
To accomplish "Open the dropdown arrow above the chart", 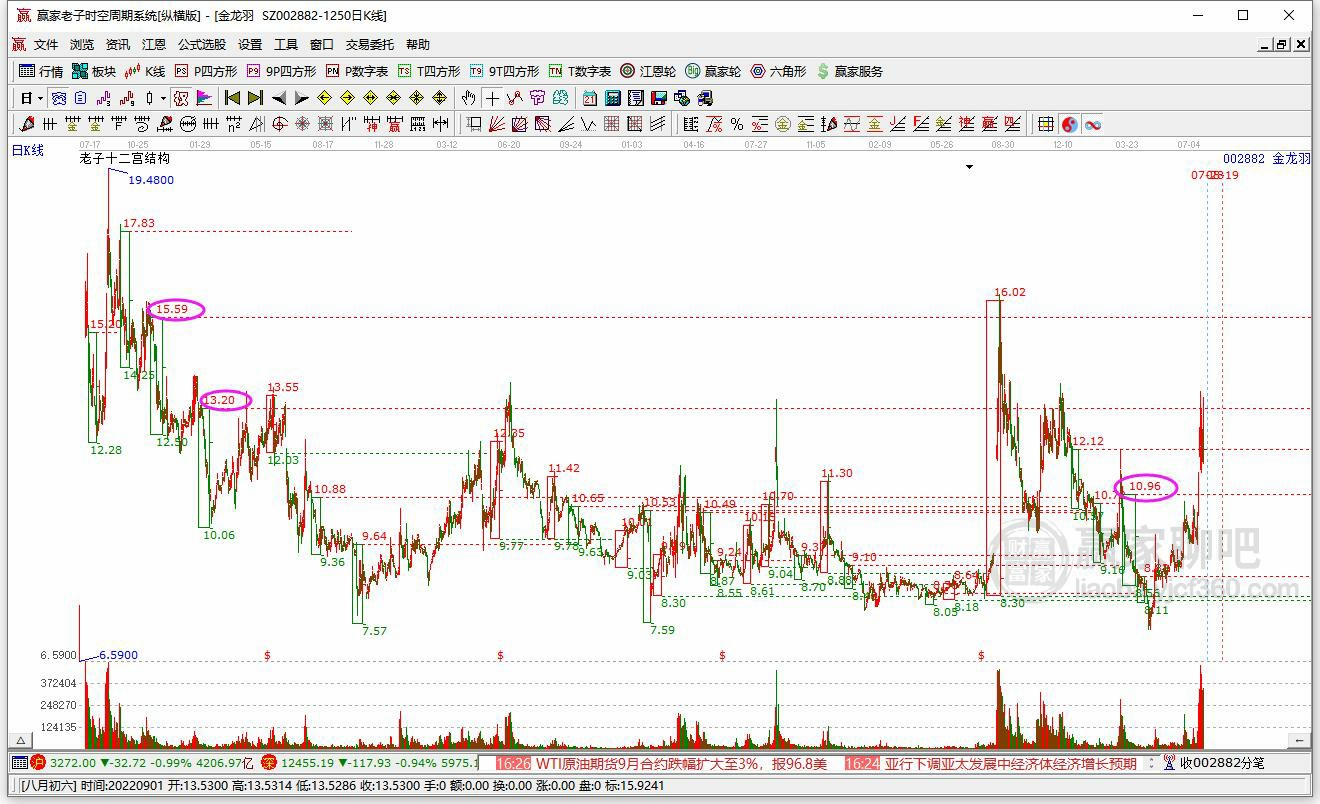I will point(969,167).
